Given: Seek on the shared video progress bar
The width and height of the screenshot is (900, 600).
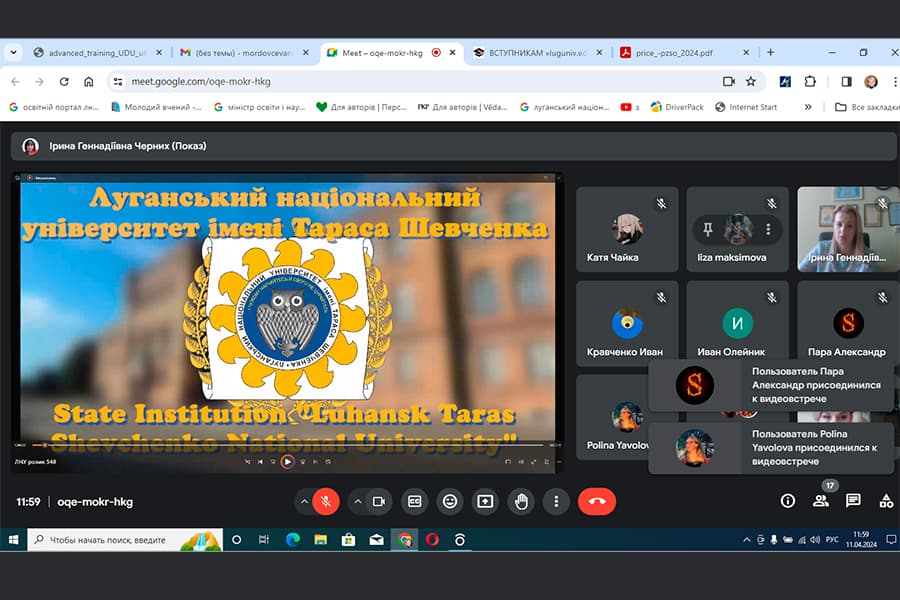Looking at the screenshot, I should coord(287,445).
